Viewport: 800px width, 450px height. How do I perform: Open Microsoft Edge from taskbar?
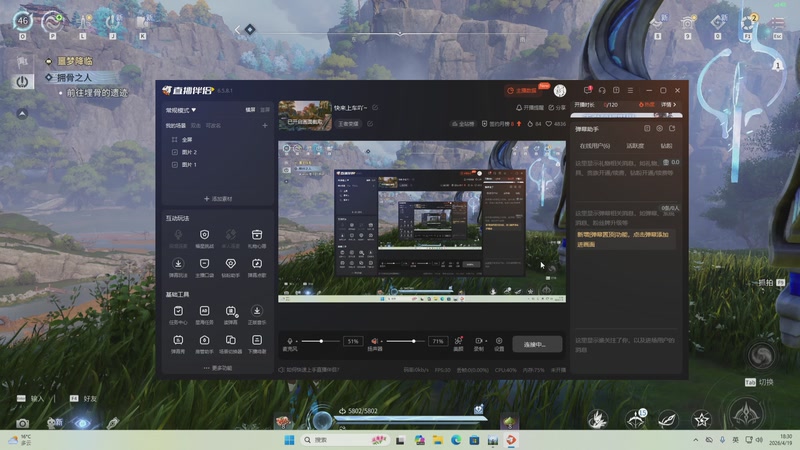[x=456, y=440]
